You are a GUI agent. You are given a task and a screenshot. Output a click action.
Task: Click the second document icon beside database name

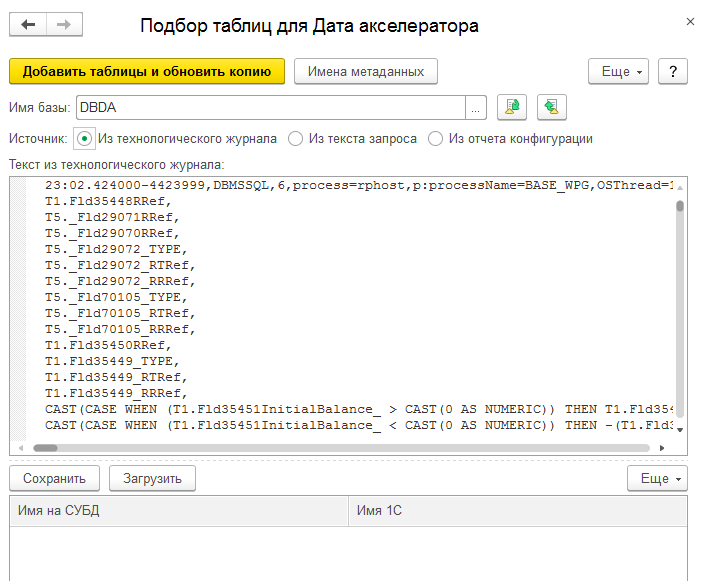(x=551, y=107)
